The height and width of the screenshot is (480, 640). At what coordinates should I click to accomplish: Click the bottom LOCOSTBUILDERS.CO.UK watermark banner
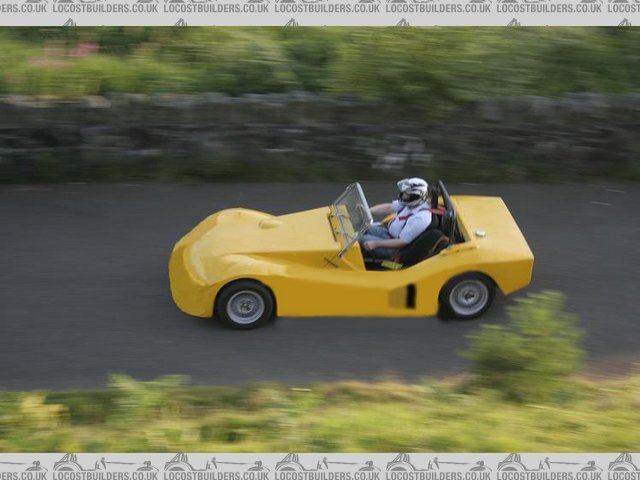[x=320, y=466]
